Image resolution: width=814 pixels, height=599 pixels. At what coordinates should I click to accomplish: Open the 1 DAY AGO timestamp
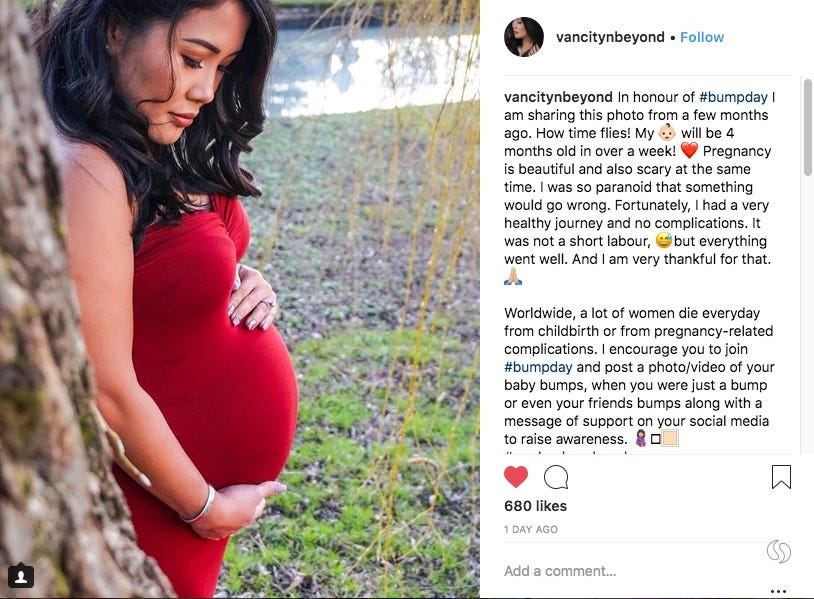tap(531, 529)
